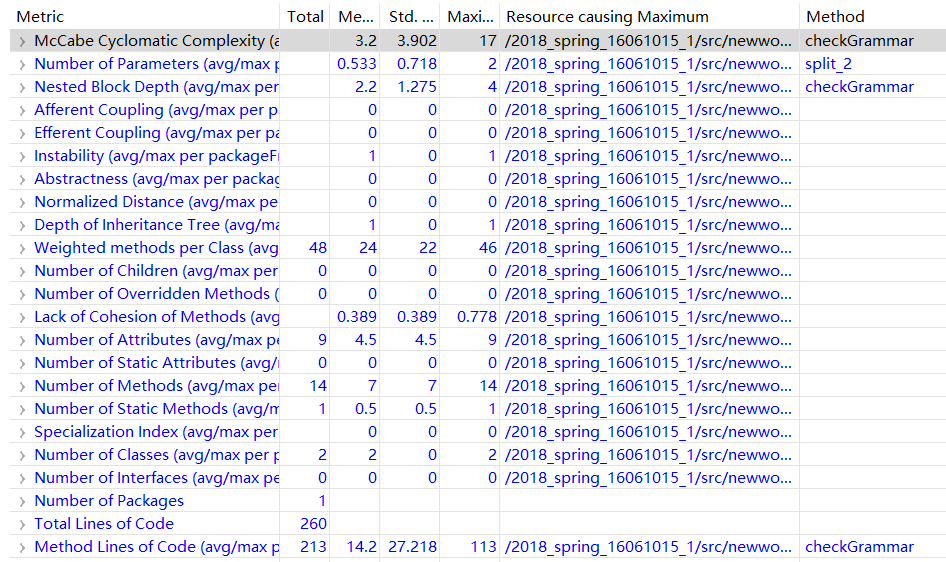Select the Efferent Coupling metric row
946x562 pixels.
pos(155,133)
